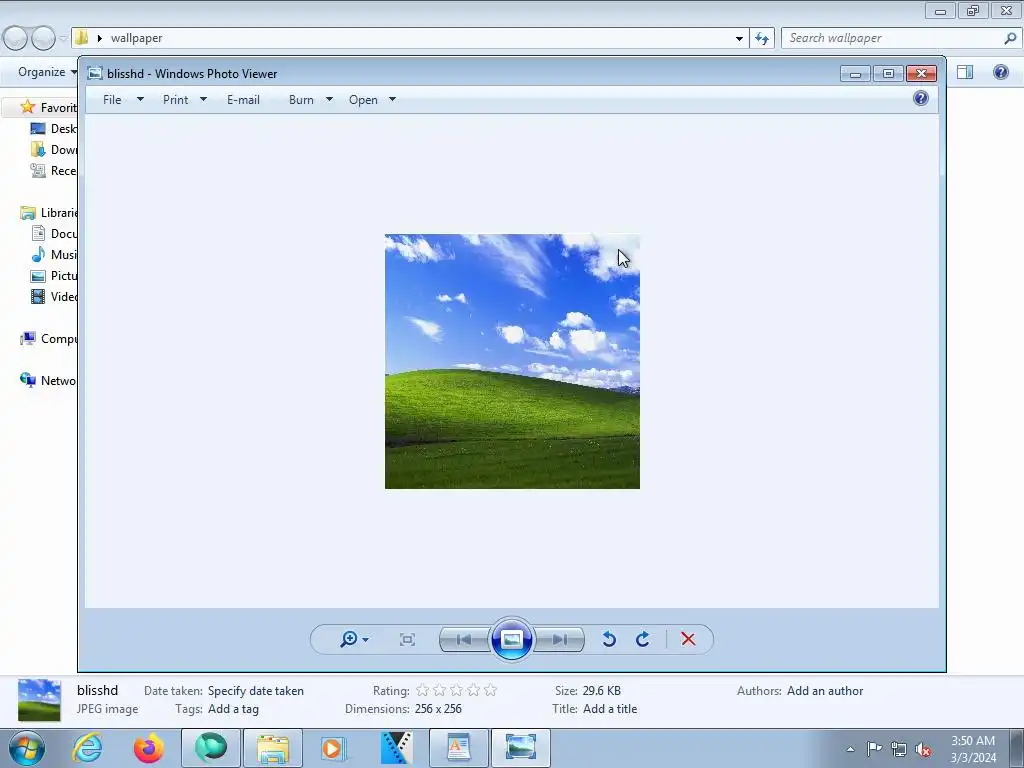Select Music library in the sidebar
Screen dimensions: 1024x768
(x=54, y=254)
